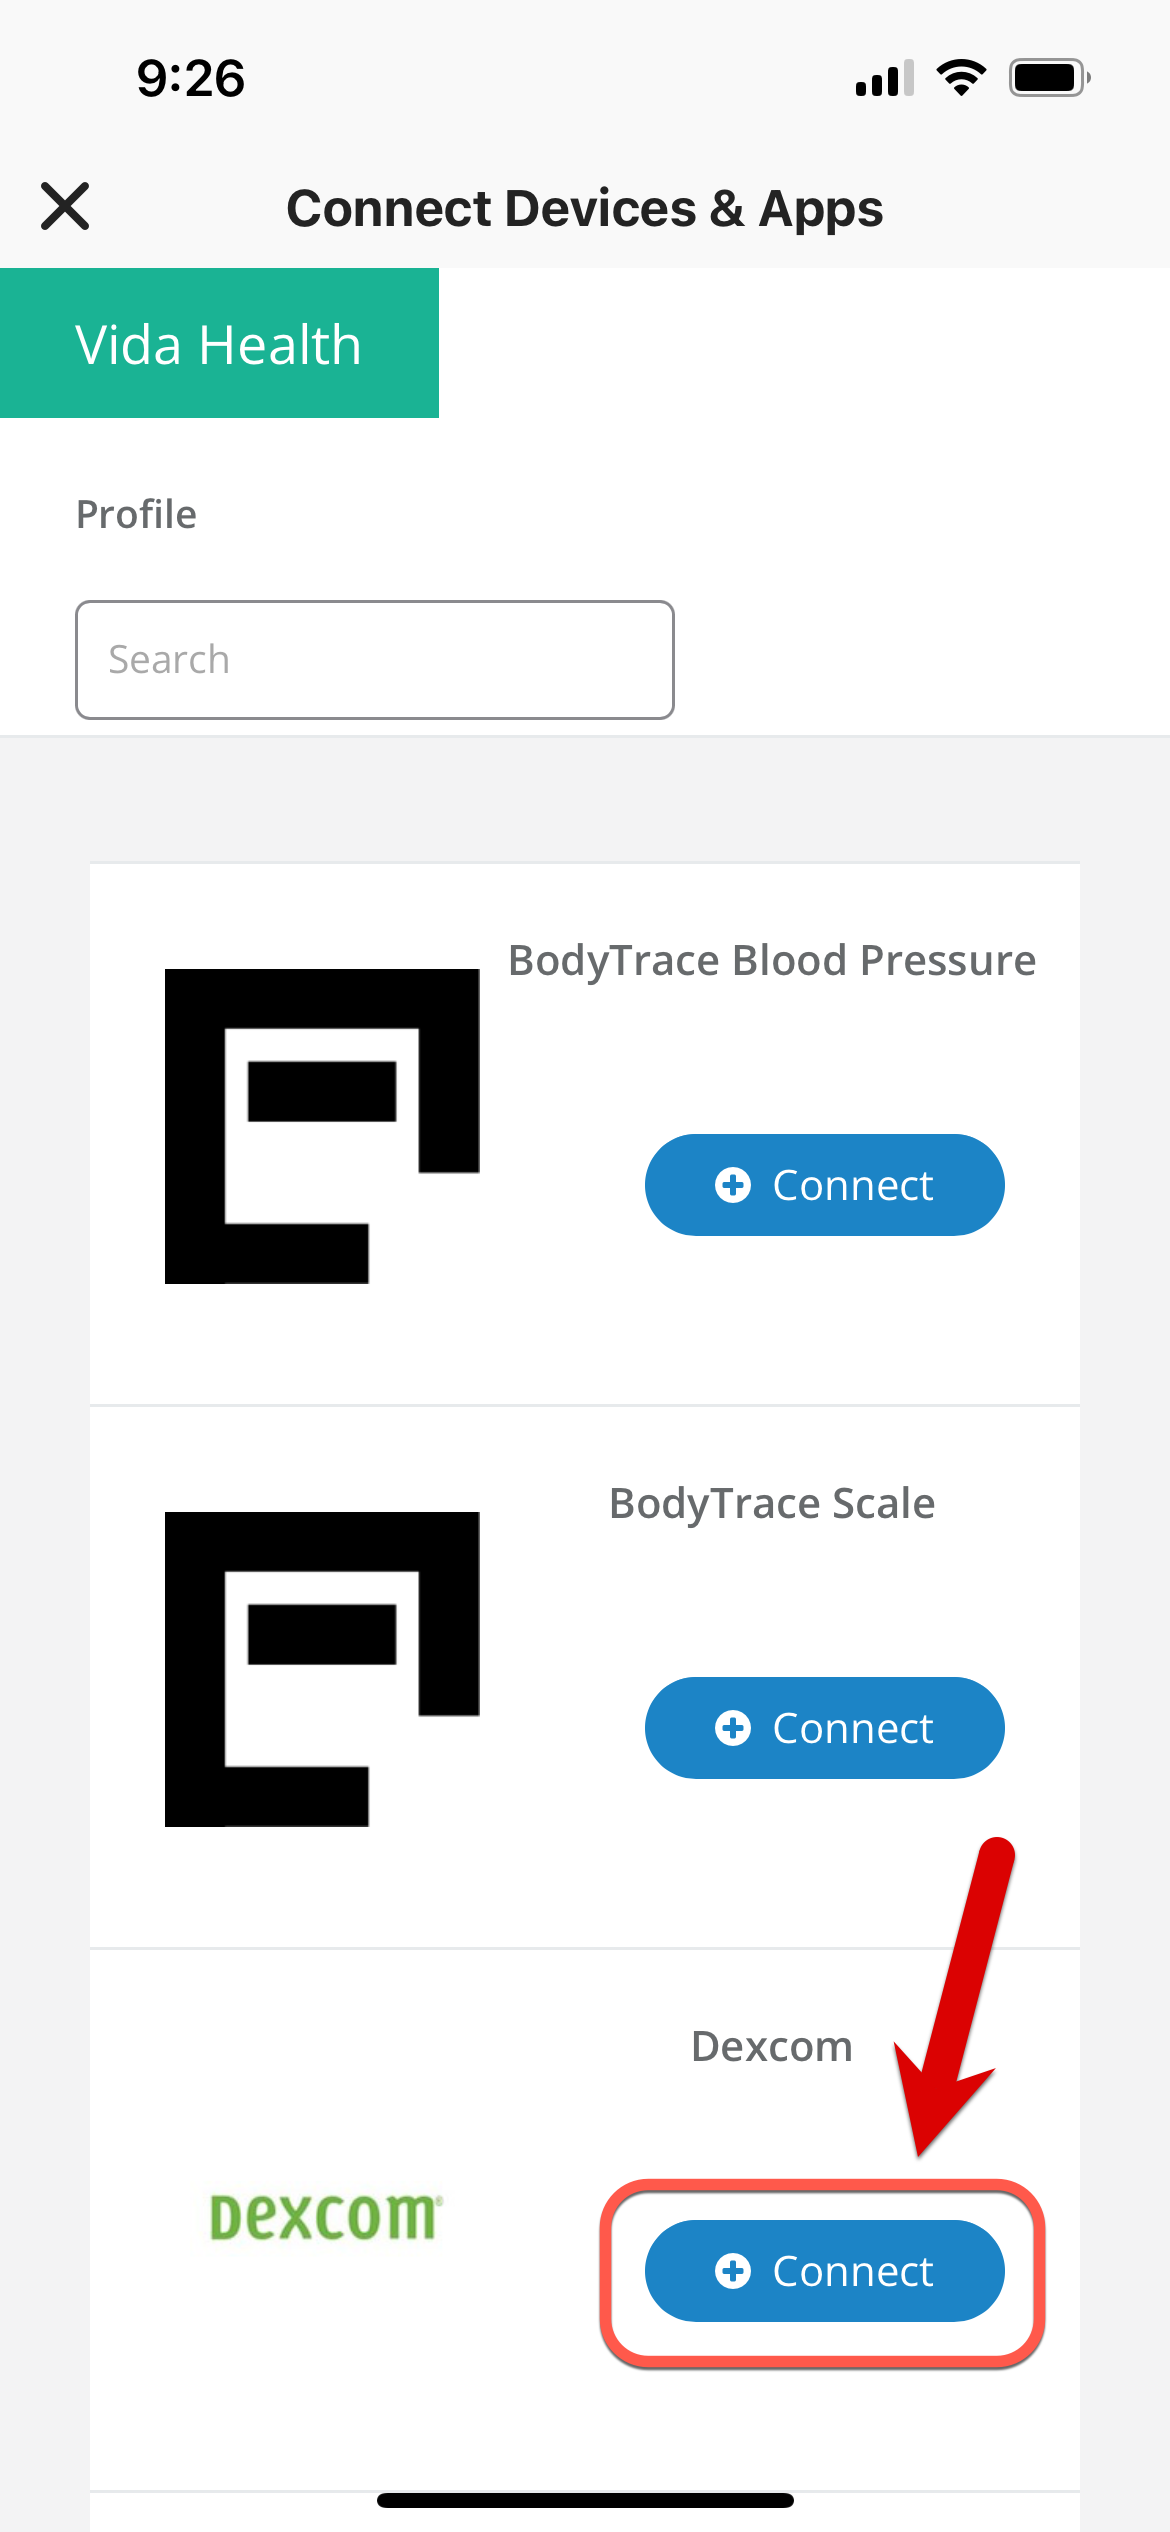Close the Connect Devices & Apps screen
Image resolution: width=1170 pixels, height=2532 pixels.
pyautogui.click(x=65, y=207)
